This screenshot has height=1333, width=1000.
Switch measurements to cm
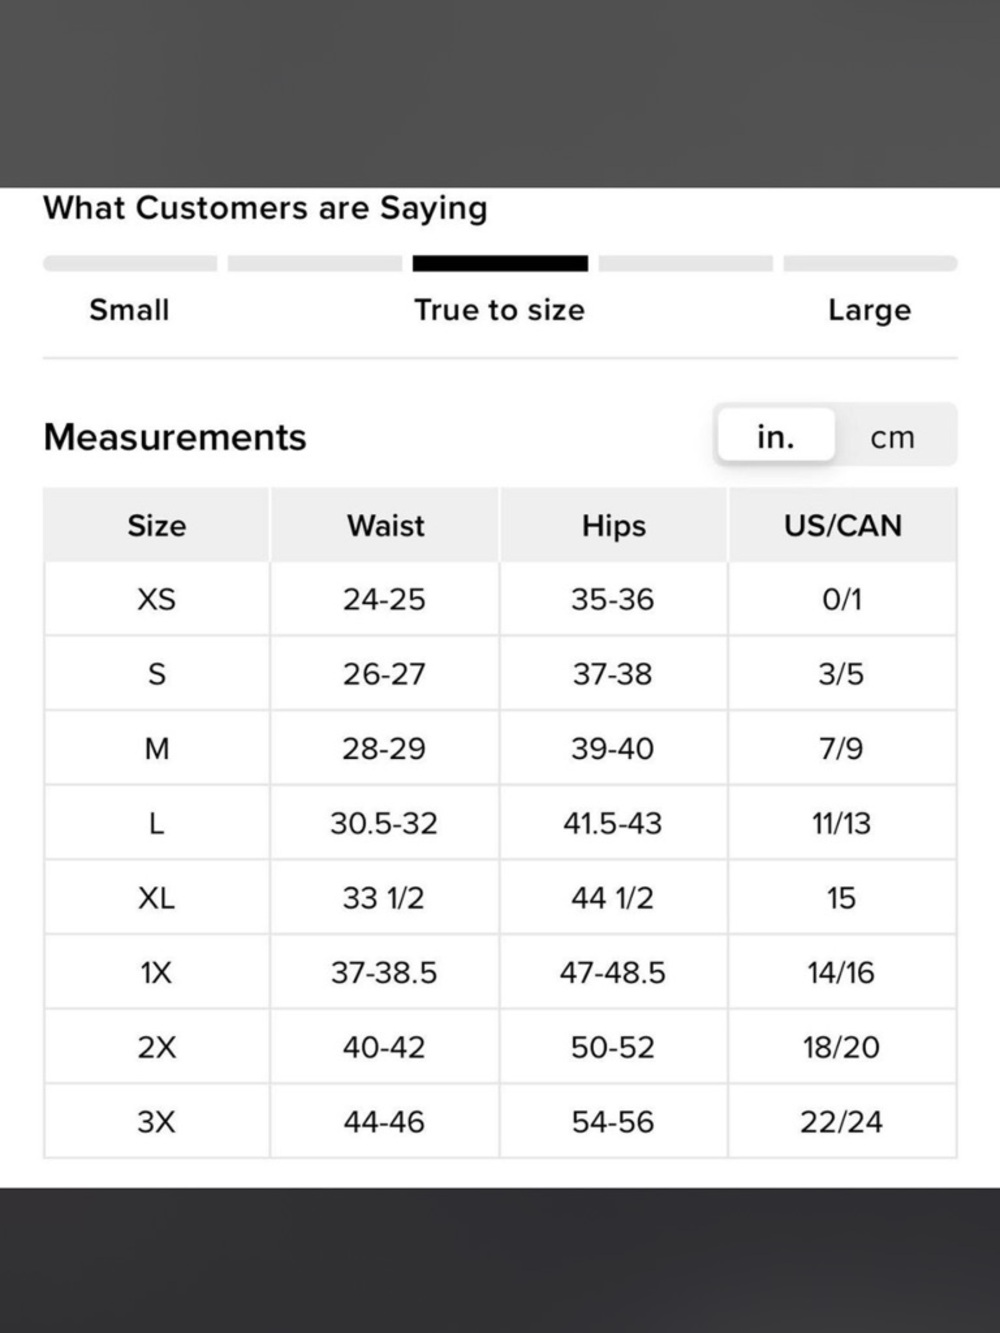point(892,437)
